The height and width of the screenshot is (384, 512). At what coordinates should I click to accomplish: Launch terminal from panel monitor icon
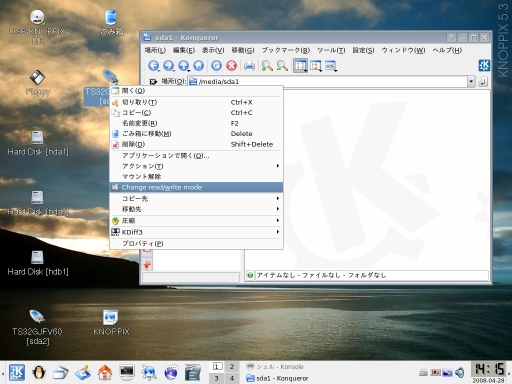(127, 372)
